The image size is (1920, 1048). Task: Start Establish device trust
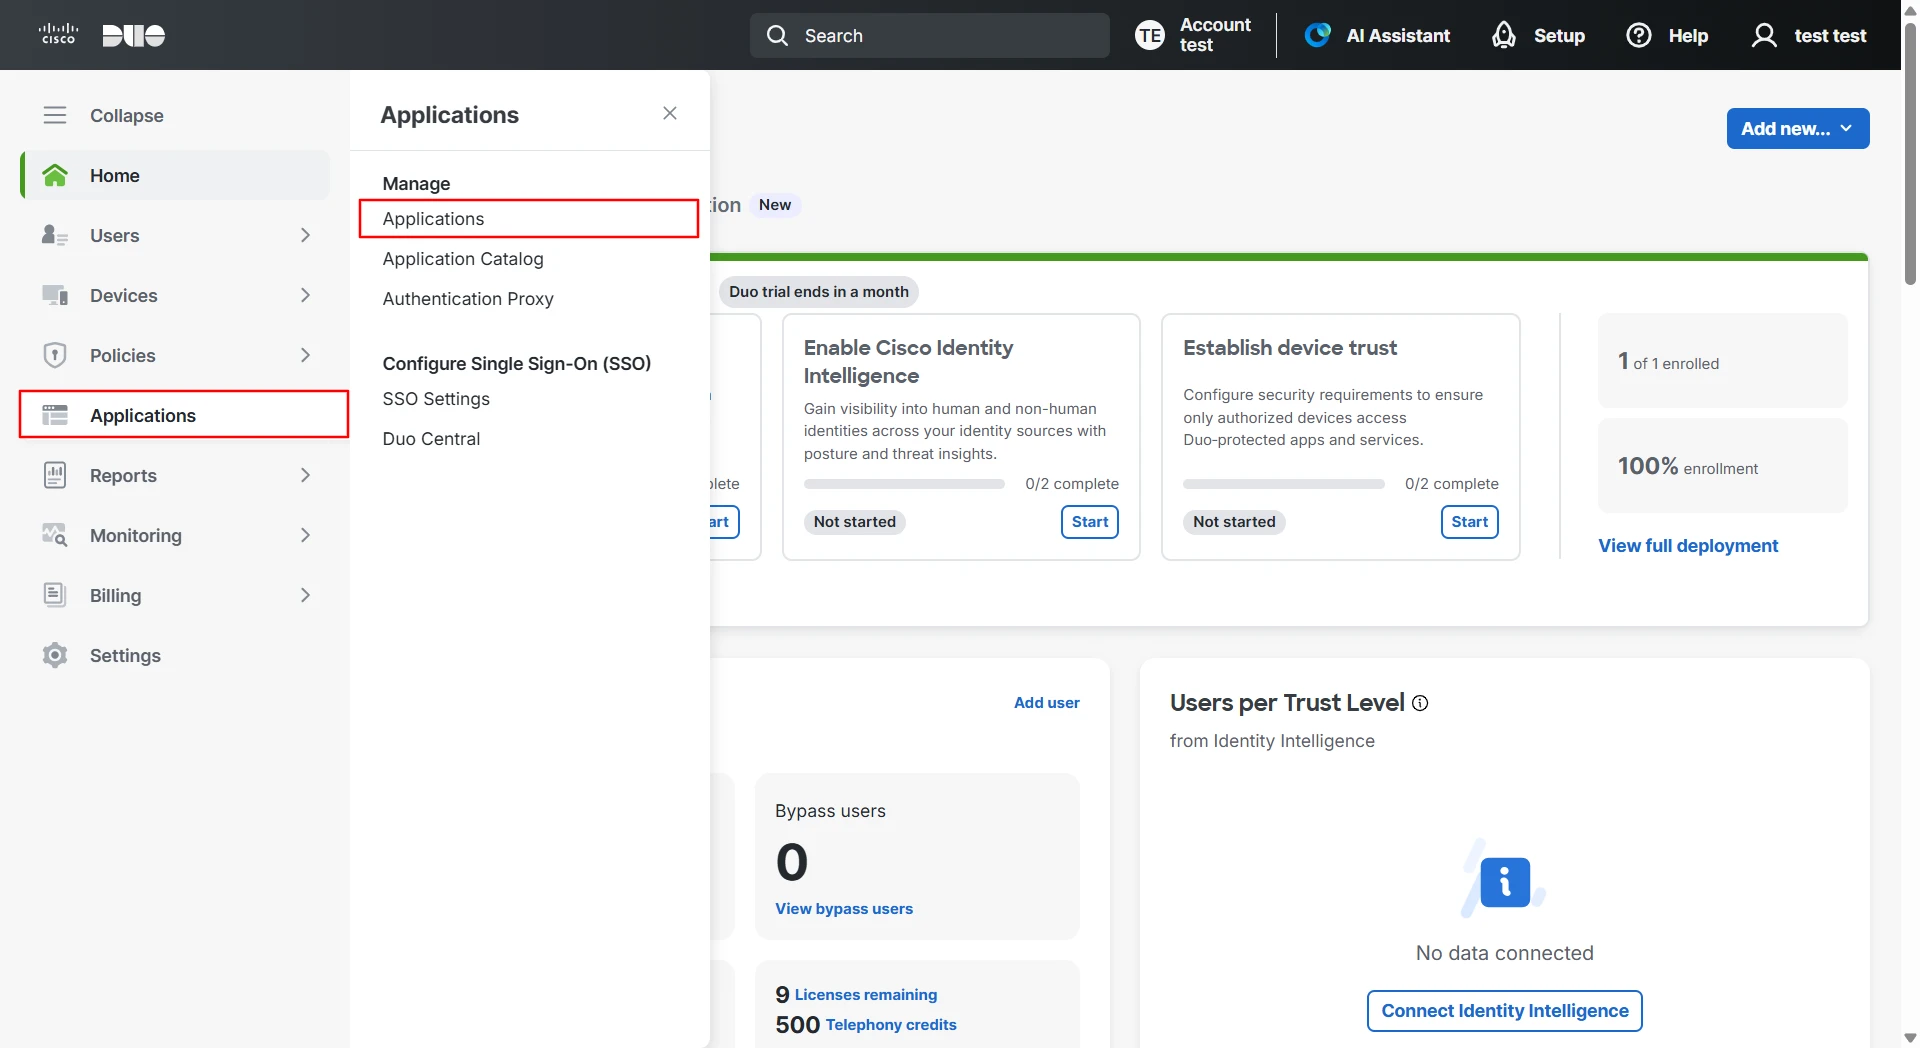[x=1470, y=522]
